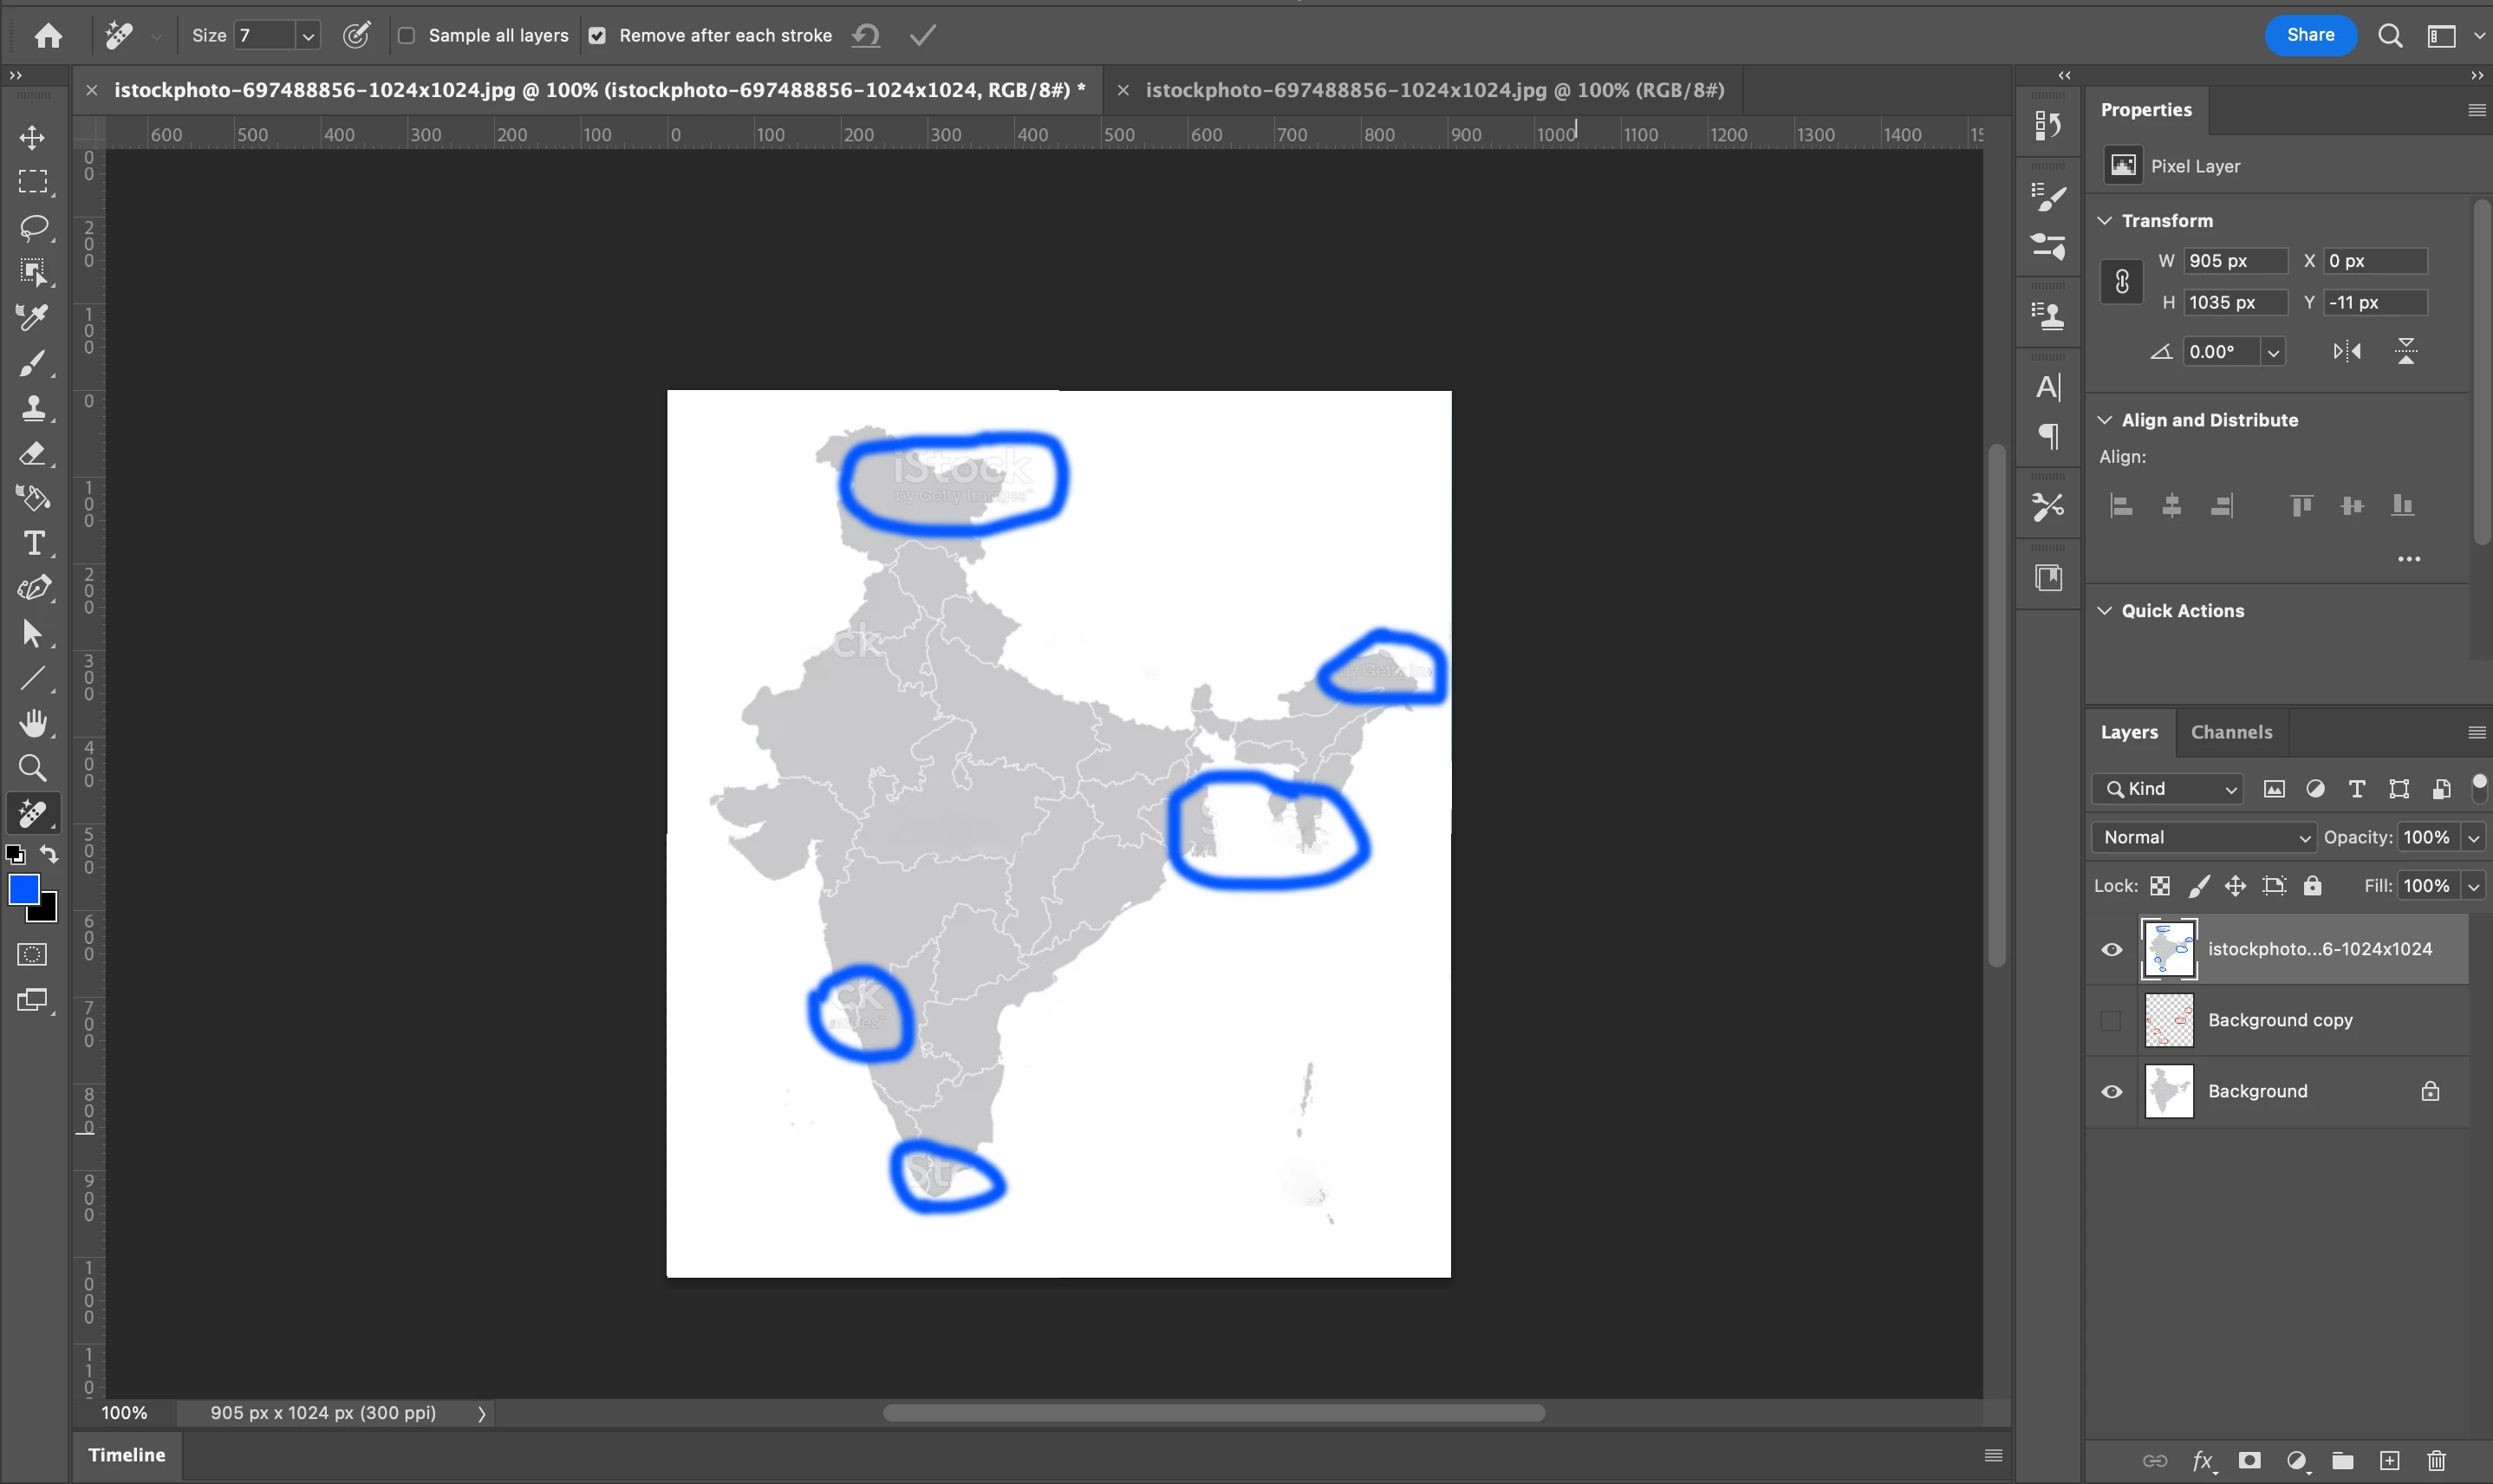
Task: Pick the Clone Stamp tool
Action: [x=32, y=408]
